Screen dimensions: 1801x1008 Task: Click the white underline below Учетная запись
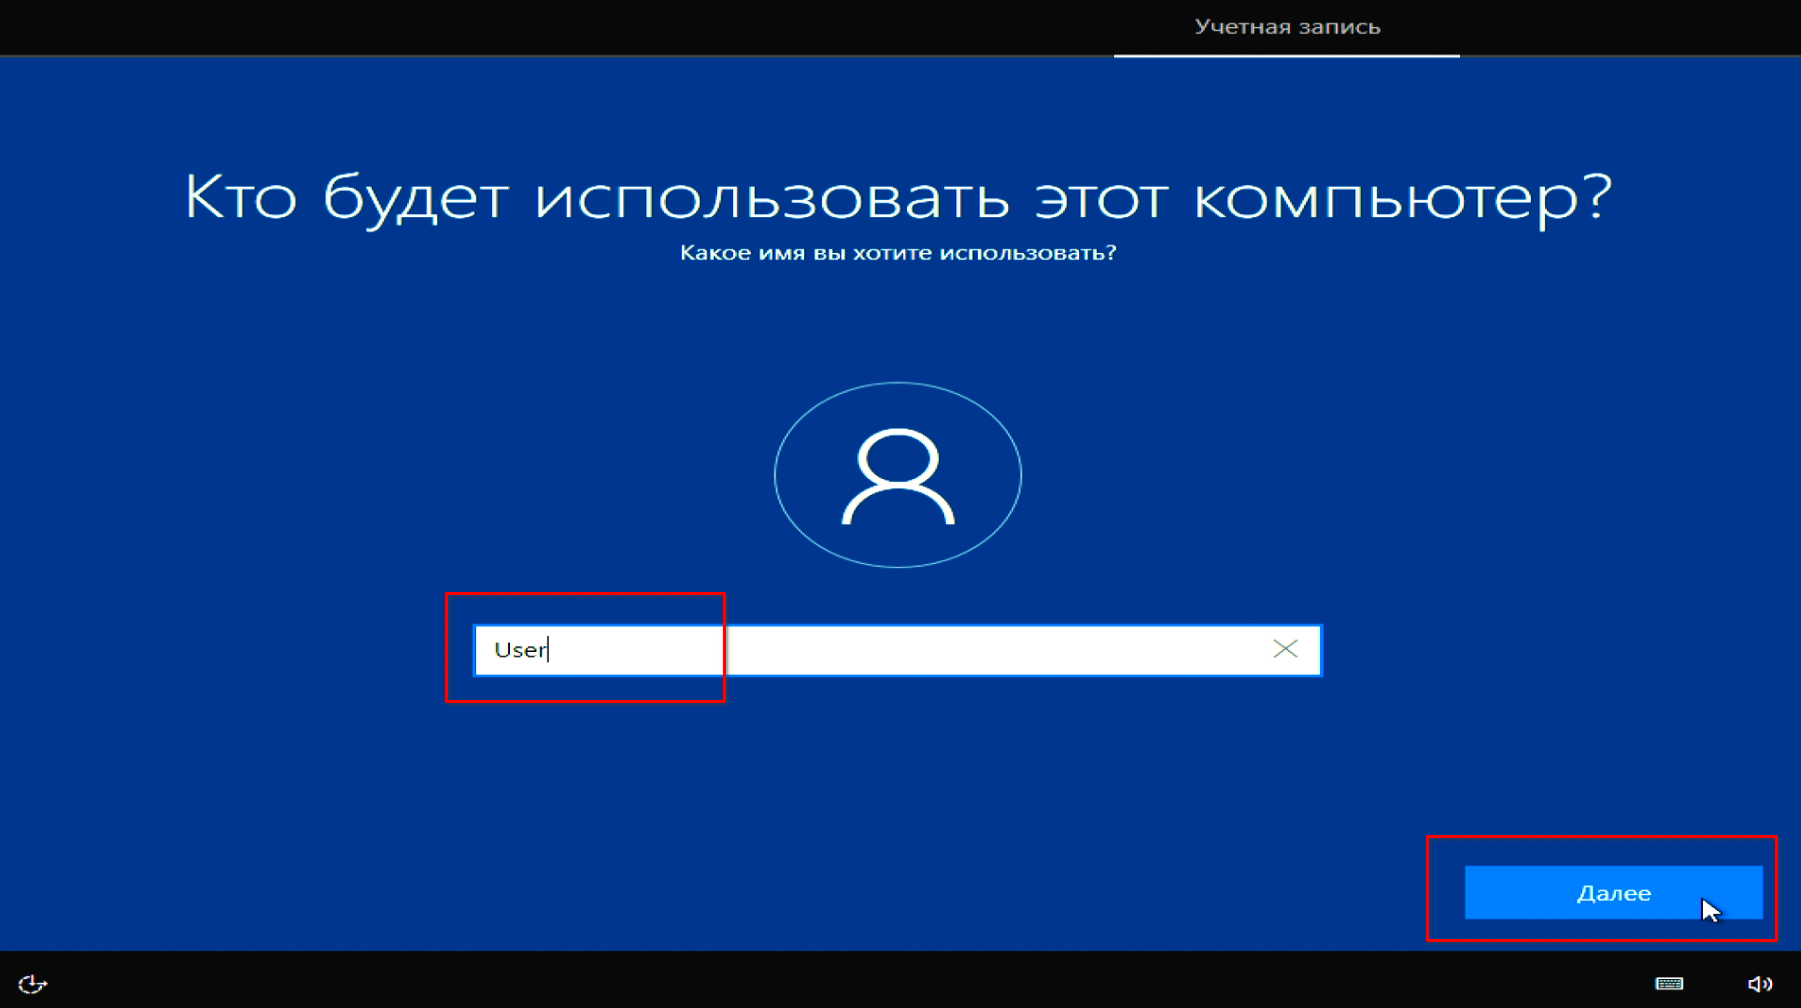1286,56
